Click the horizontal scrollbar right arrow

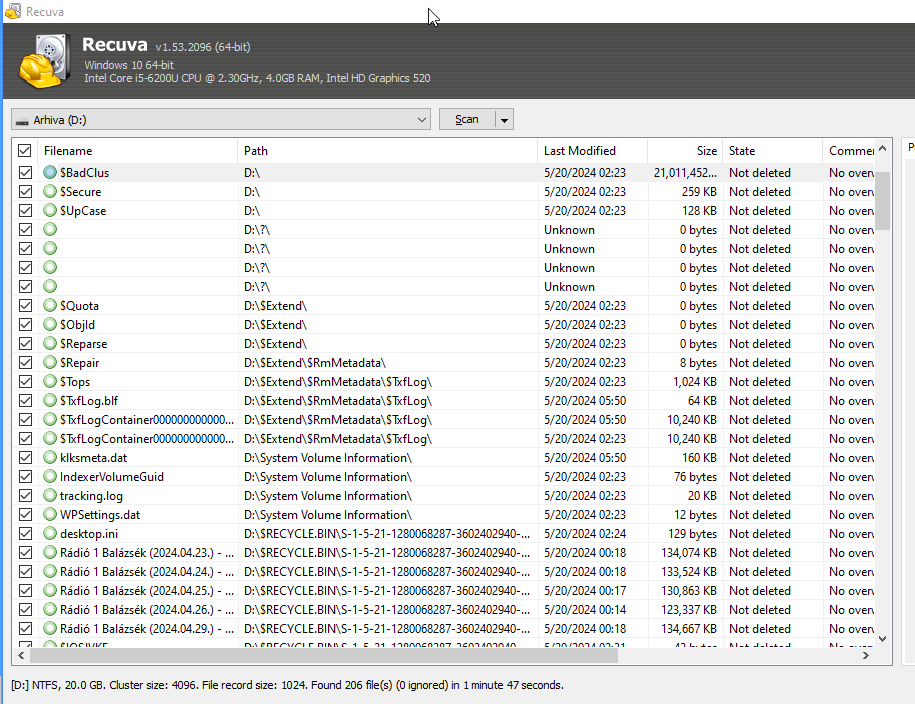tap(866, 656)
